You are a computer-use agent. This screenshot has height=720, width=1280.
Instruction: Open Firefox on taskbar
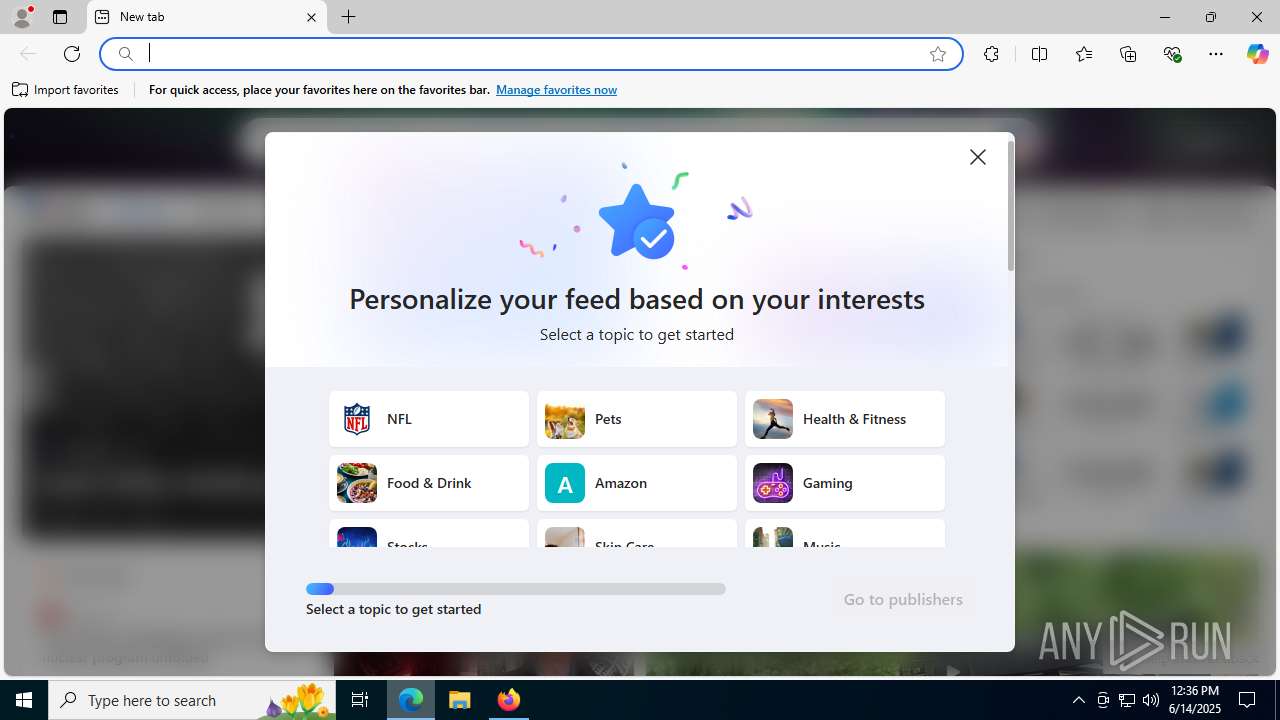(x=509, y=700)
